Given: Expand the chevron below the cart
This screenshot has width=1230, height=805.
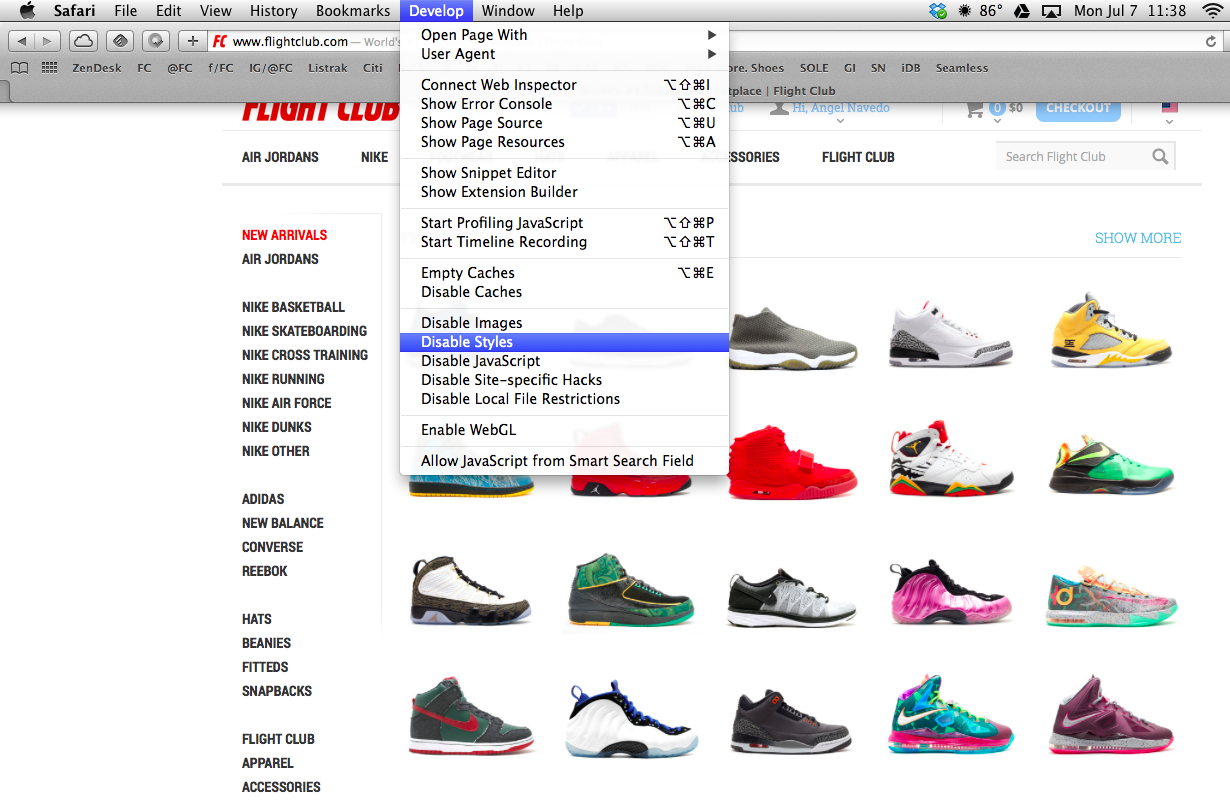Looking at the screenshot, I should click(x=997, y=122).
